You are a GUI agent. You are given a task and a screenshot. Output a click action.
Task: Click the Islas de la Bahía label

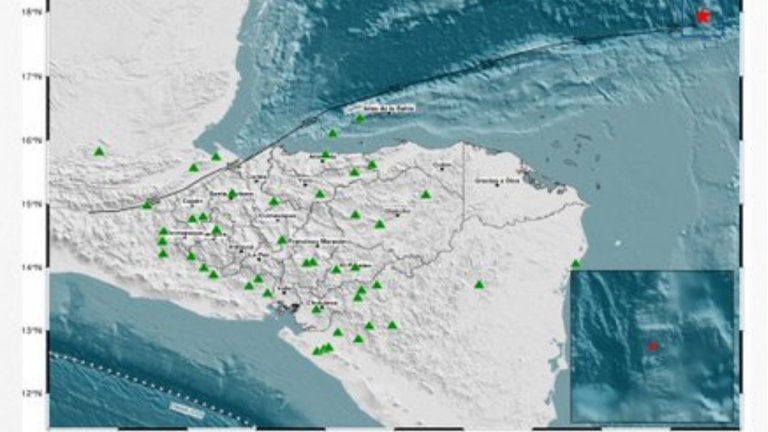[x=388, y=108]
